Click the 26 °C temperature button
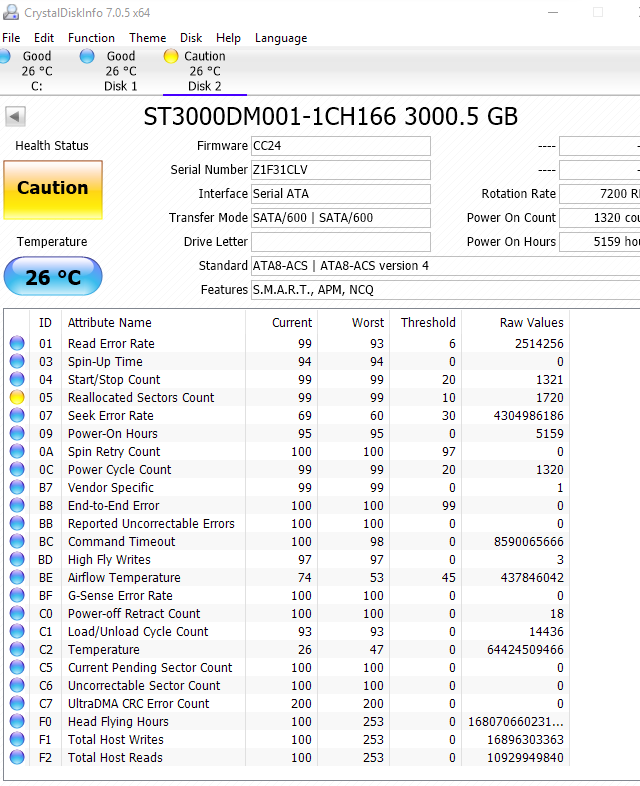The width and height of the screenshot is (640, 786). [x=53, y=276]
